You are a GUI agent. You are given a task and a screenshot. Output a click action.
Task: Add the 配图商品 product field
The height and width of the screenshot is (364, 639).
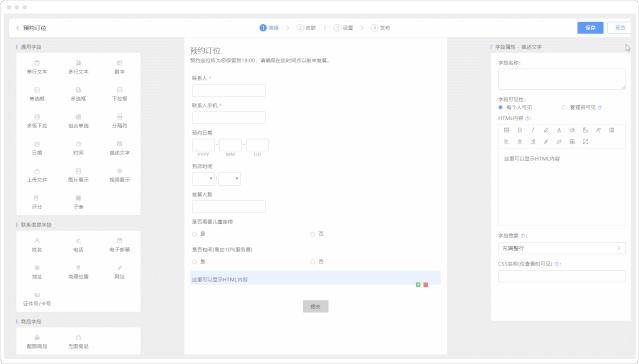(37, 342)
